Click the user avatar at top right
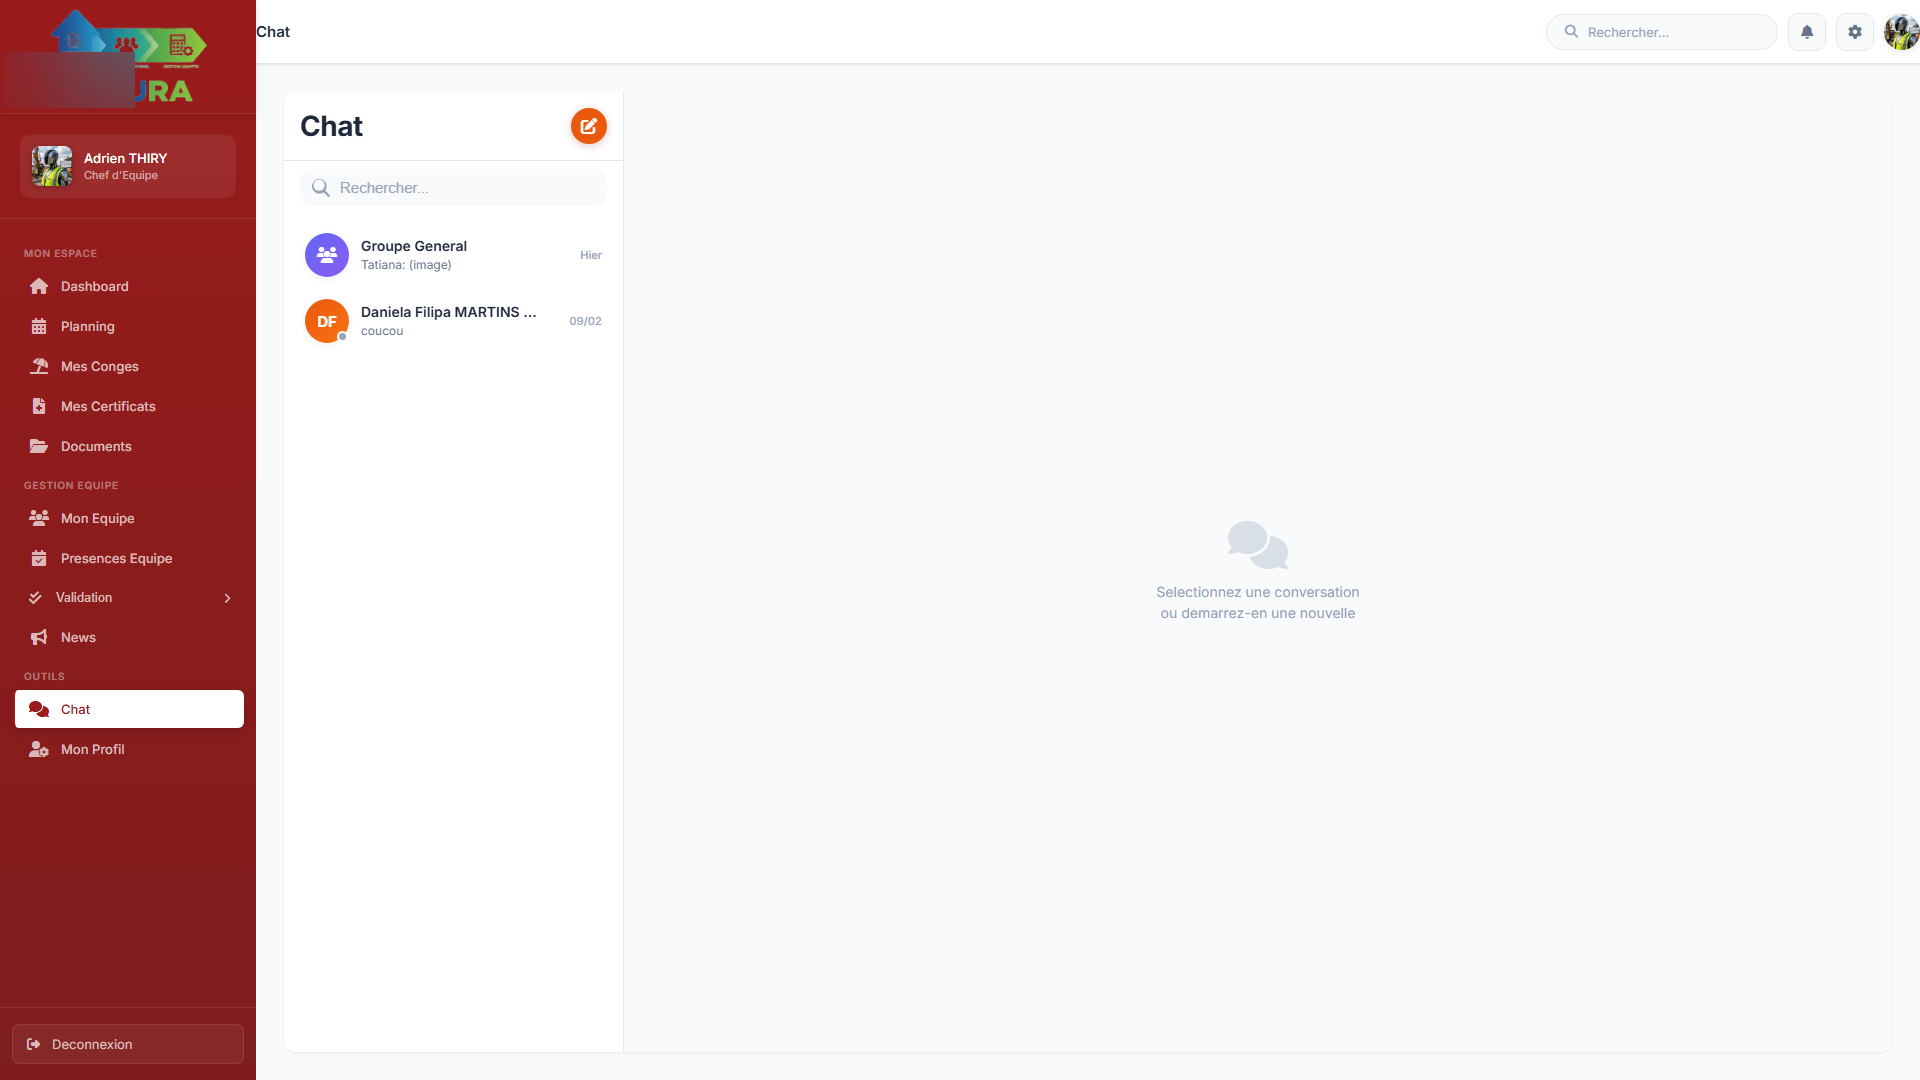Screen dimensions: 1920x1080 [1900, 32]
